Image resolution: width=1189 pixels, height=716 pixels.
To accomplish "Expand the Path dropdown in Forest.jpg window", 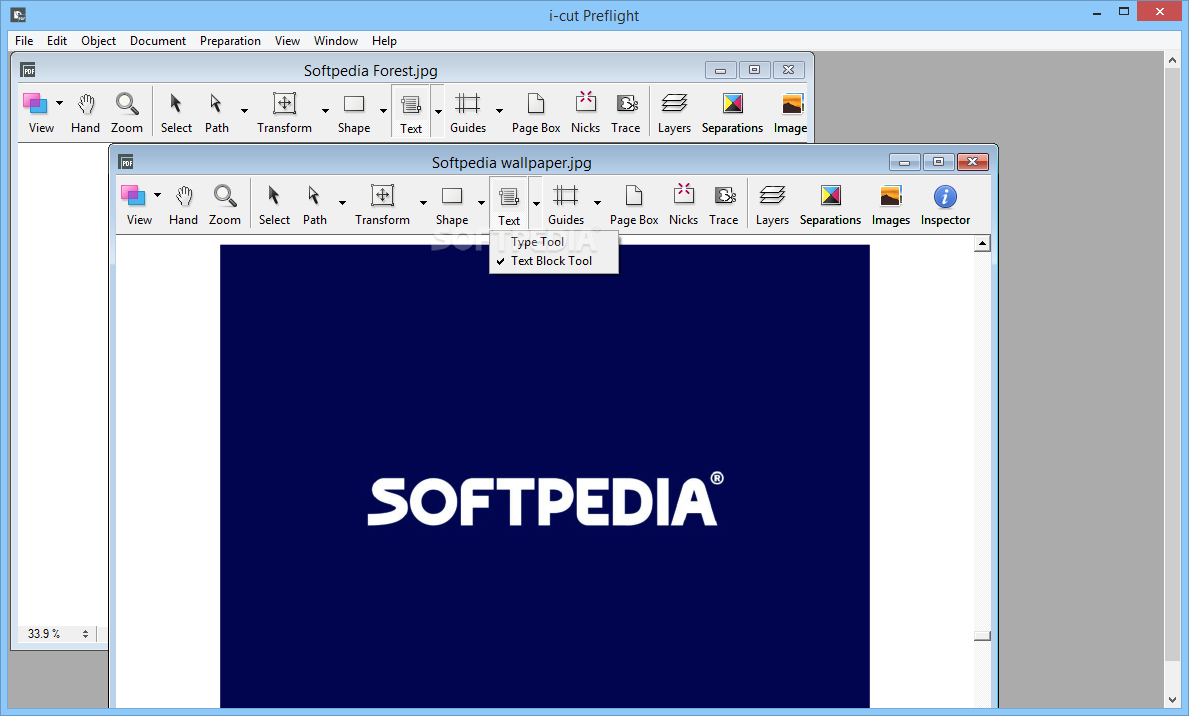I will (244, 111).
